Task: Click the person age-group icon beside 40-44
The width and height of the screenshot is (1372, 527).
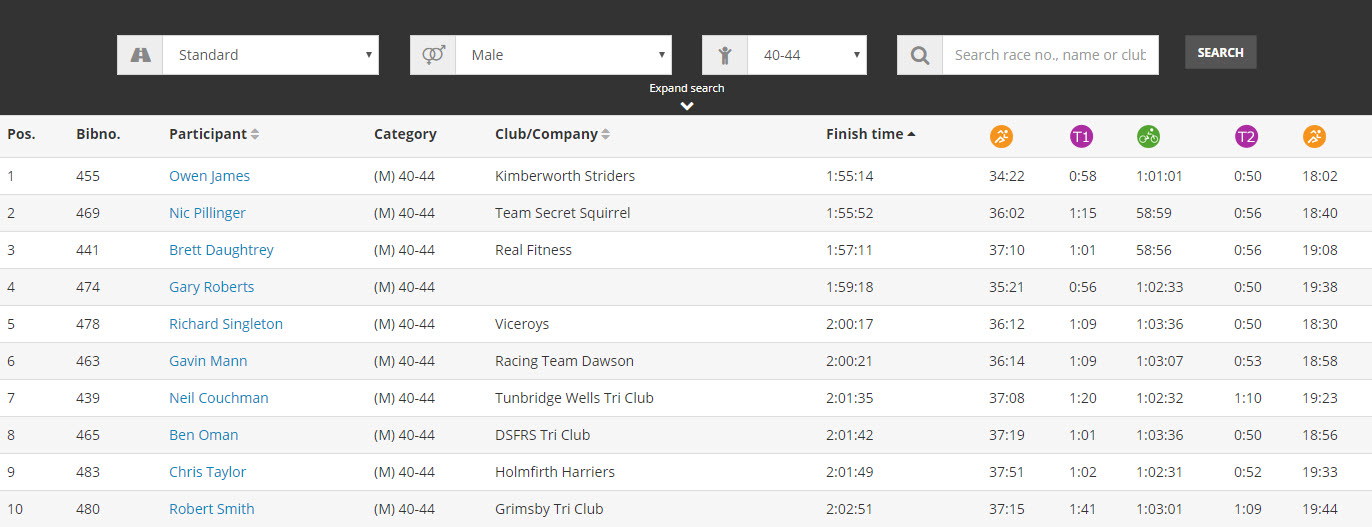Action: point(725,55)
